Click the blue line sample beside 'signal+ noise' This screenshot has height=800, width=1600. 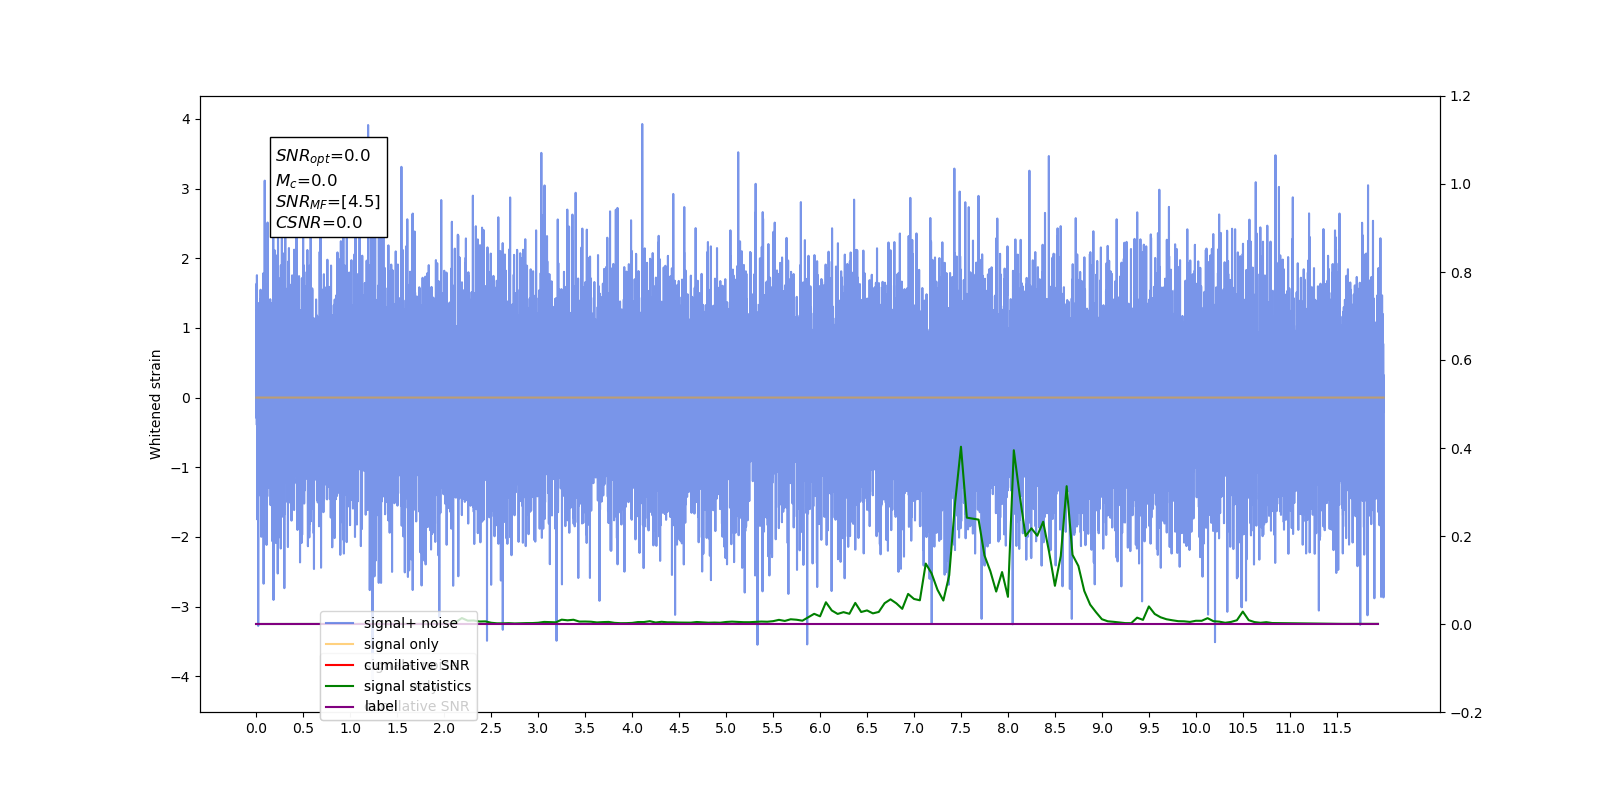click(340, 623)
